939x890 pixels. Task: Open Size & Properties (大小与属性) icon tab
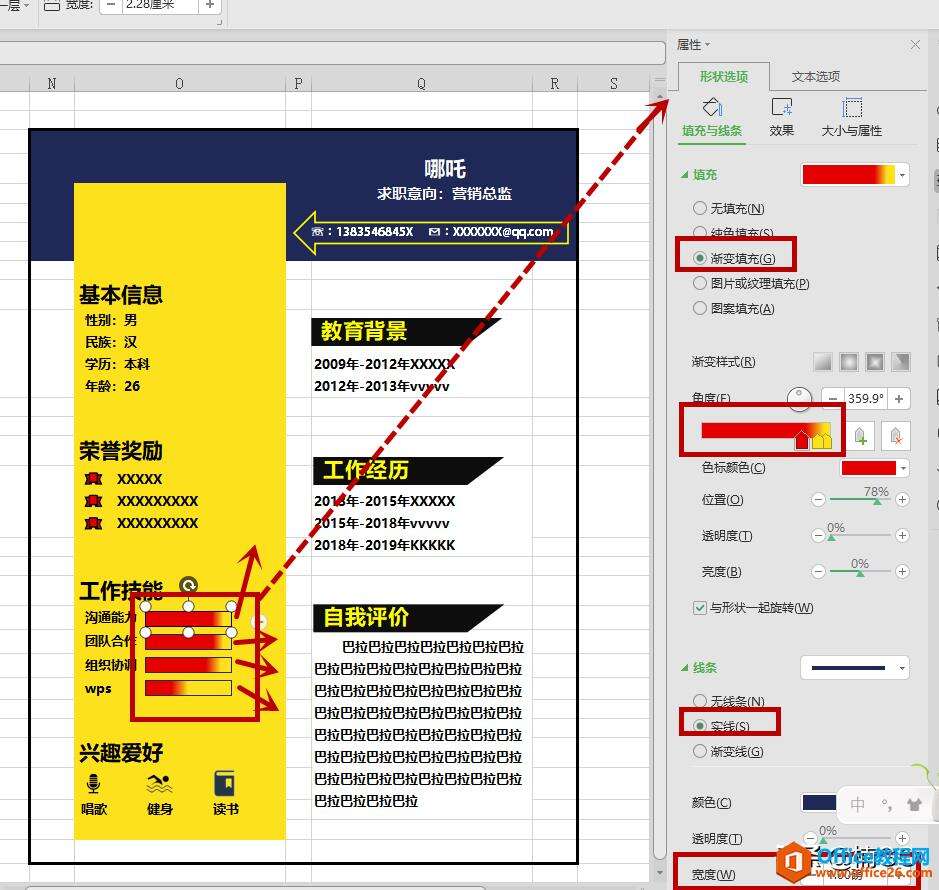pos(852,117)
